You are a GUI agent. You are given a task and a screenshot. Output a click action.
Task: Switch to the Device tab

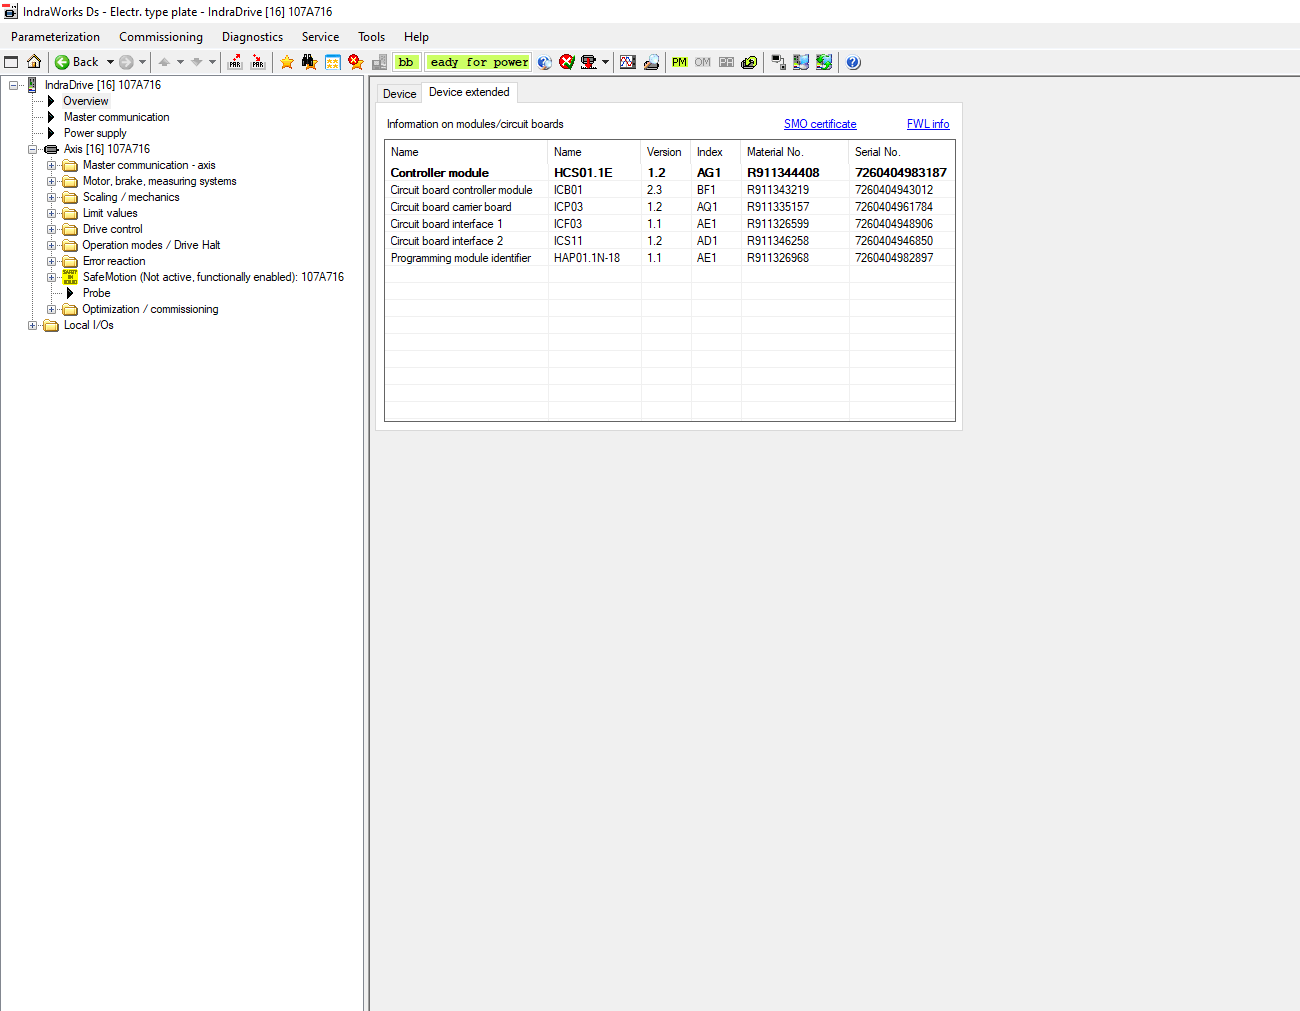click(x=399, y=94)
